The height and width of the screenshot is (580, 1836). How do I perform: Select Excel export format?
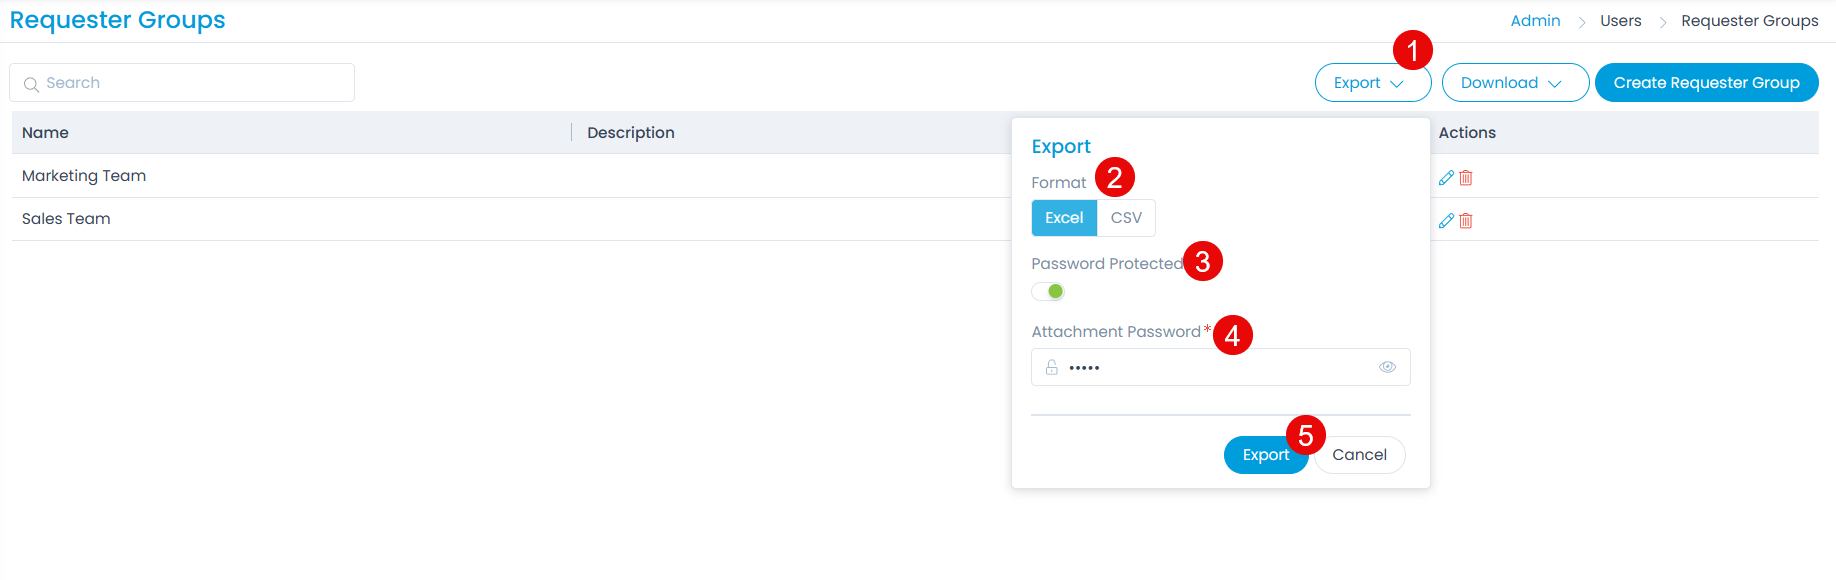(x=1064, y=218)
